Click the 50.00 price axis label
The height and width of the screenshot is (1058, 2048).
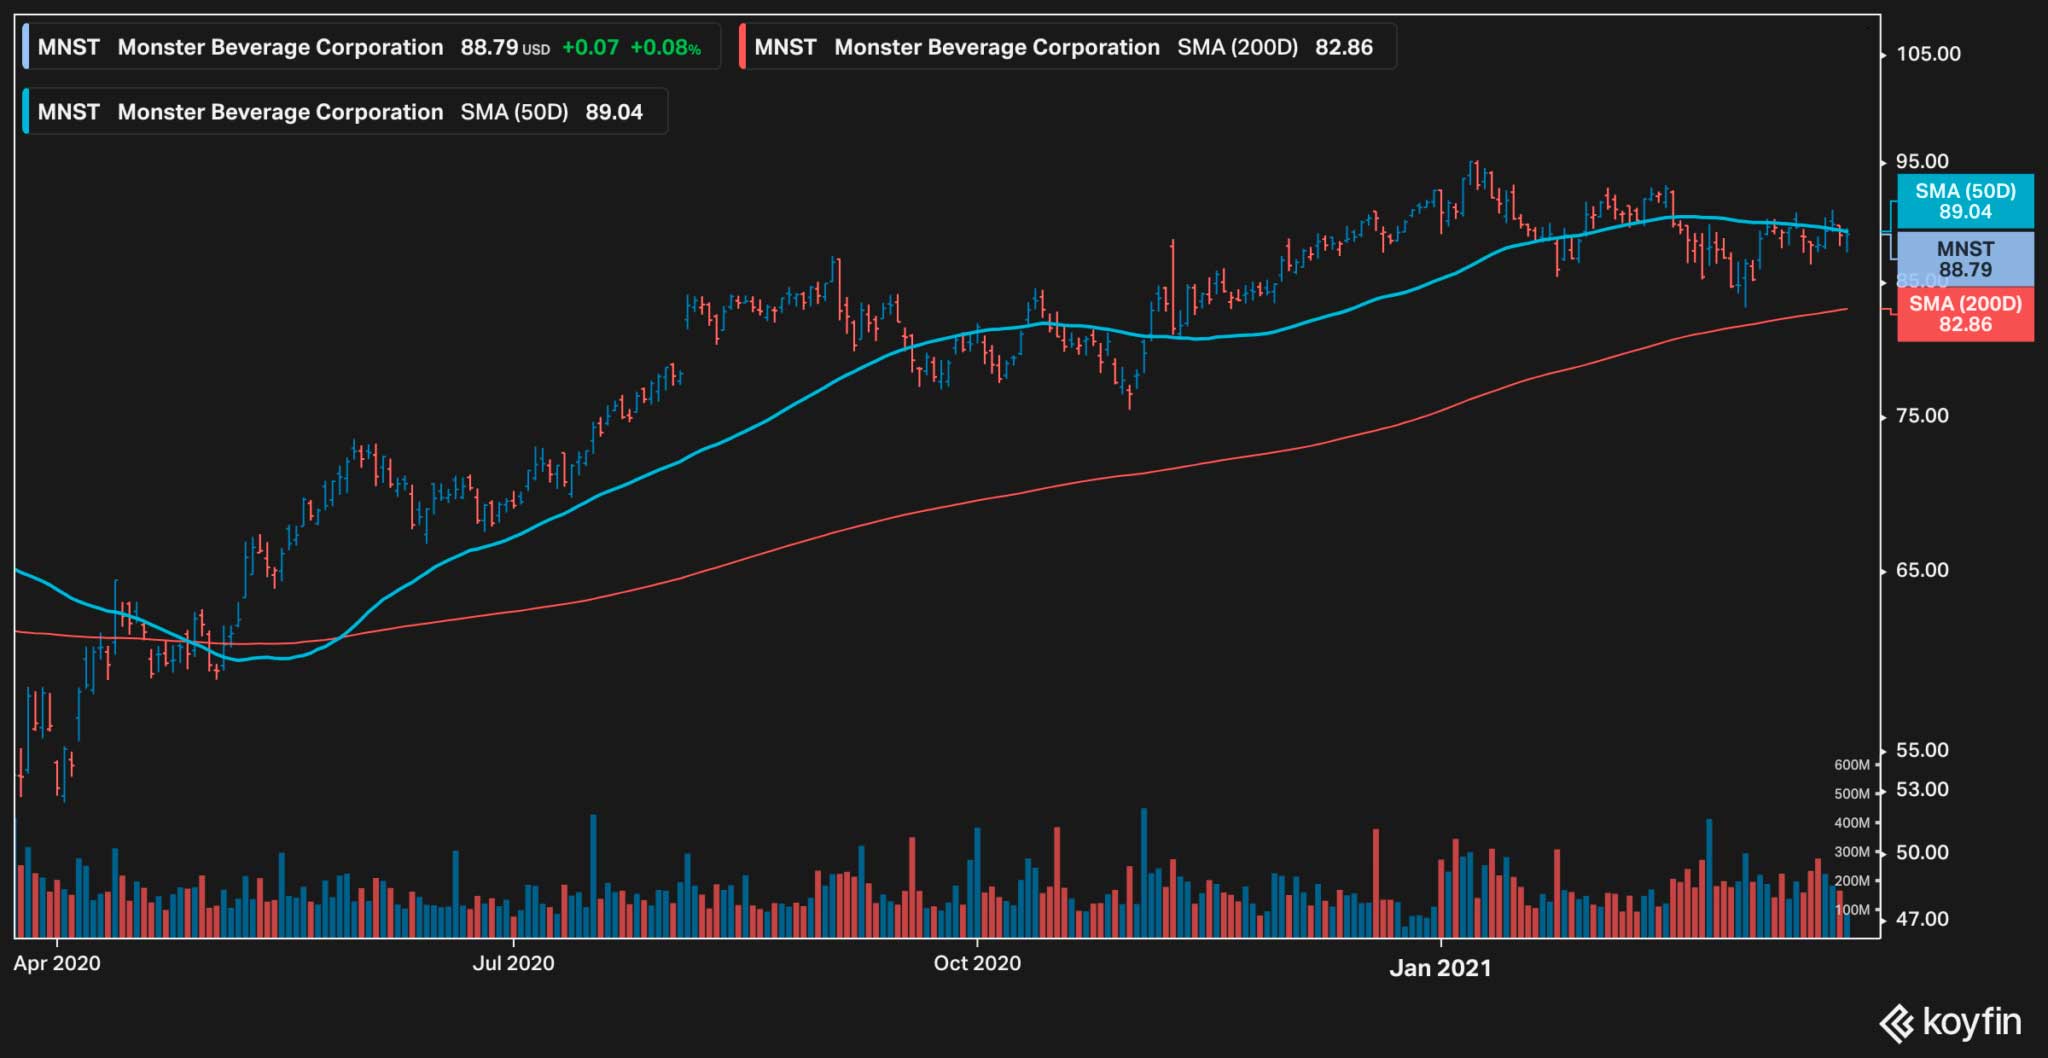click(1922, 852)
